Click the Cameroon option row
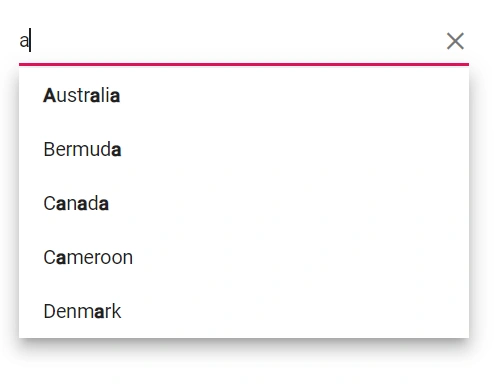 (244, 257)
